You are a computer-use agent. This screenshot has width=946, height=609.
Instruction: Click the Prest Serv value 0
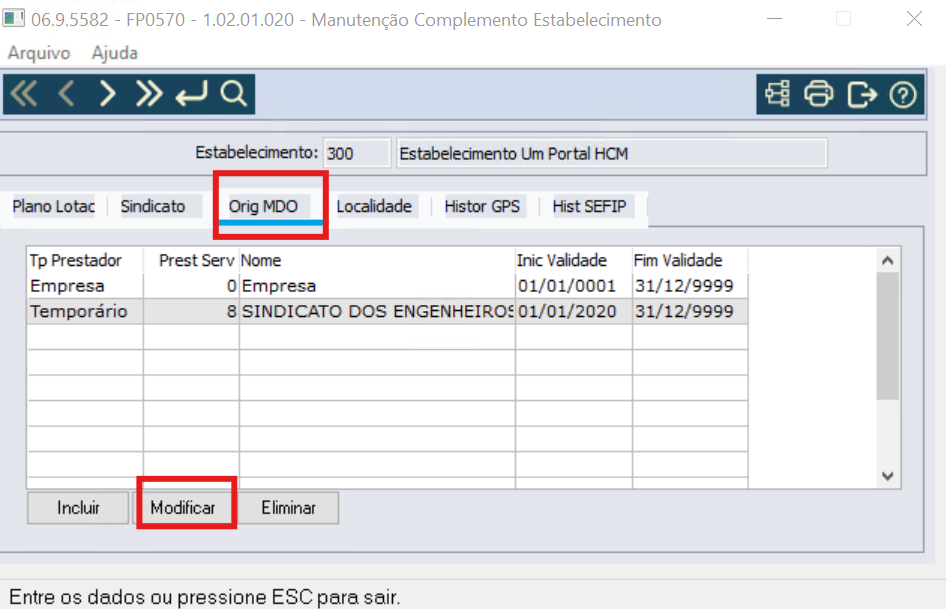click(x=191, y=285)
